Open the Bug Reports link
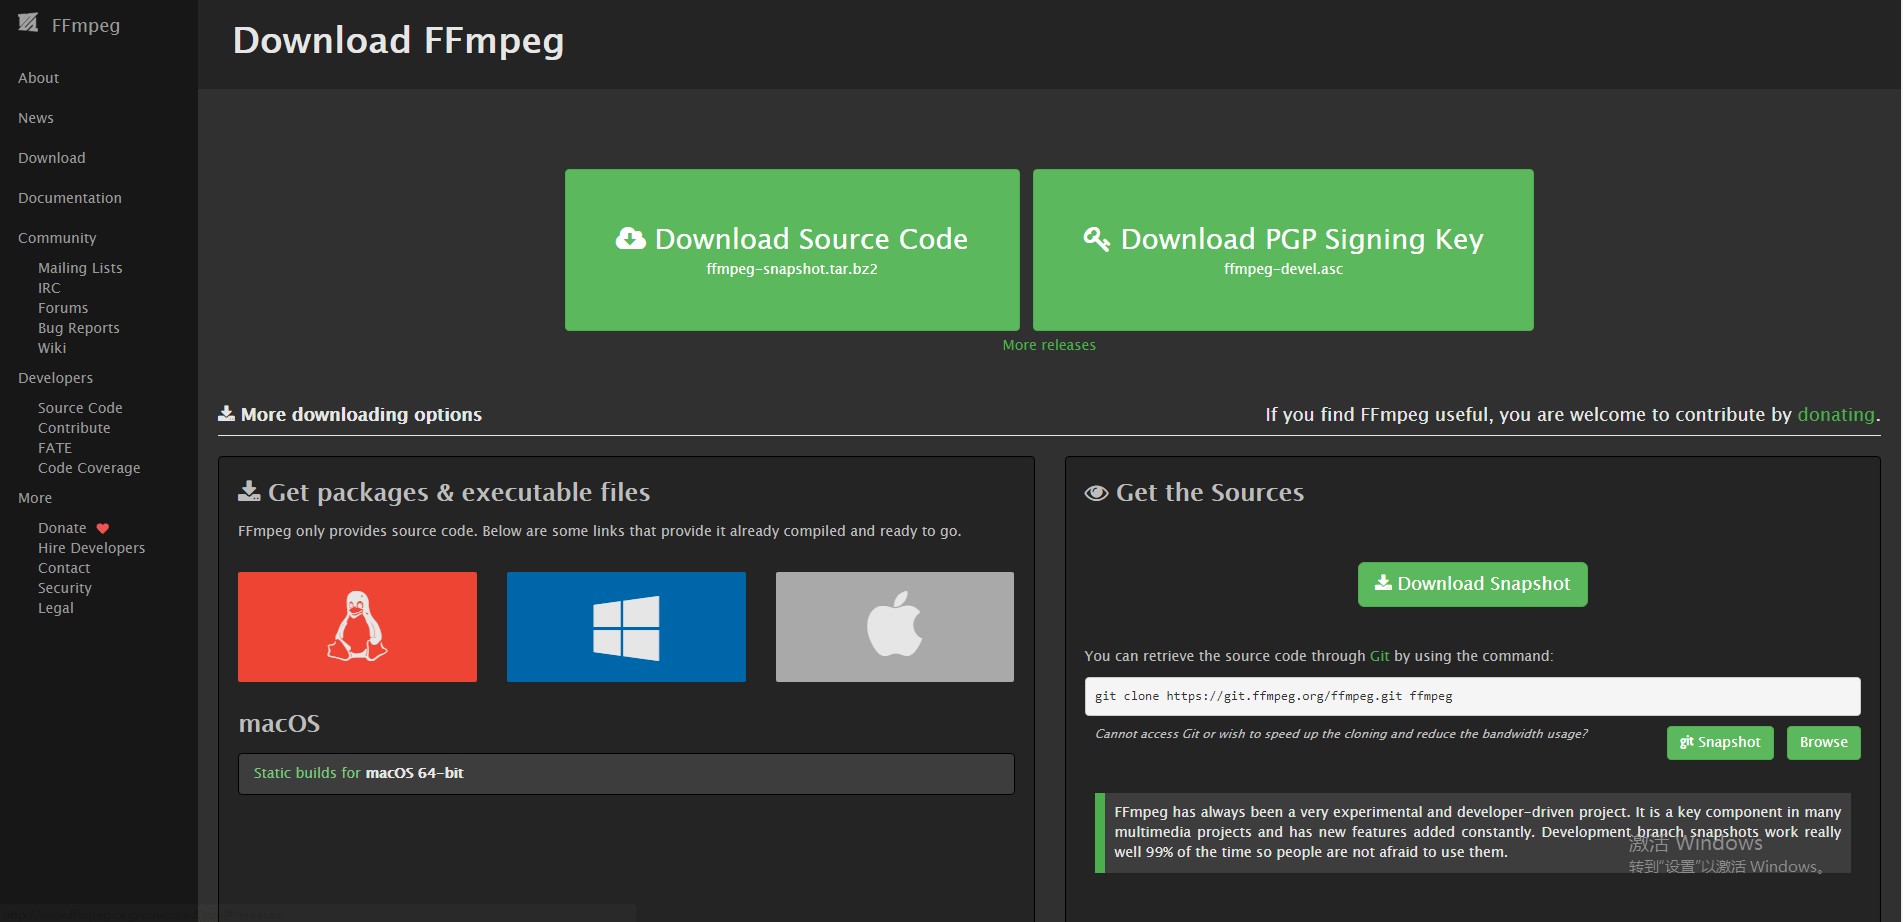 tap(79, 328)
